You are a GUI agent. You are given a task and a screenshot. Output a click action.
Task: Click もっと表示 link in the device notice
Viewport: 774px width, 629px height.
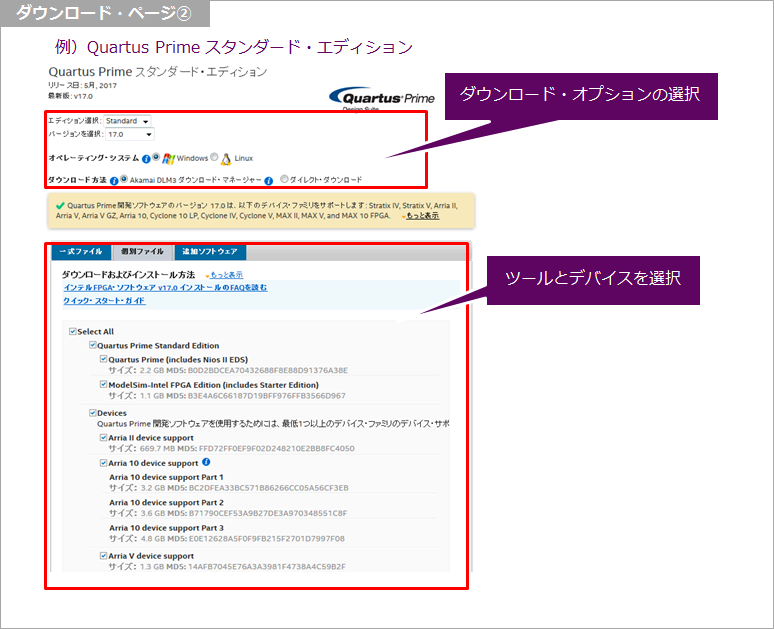[x=423, y=216]
